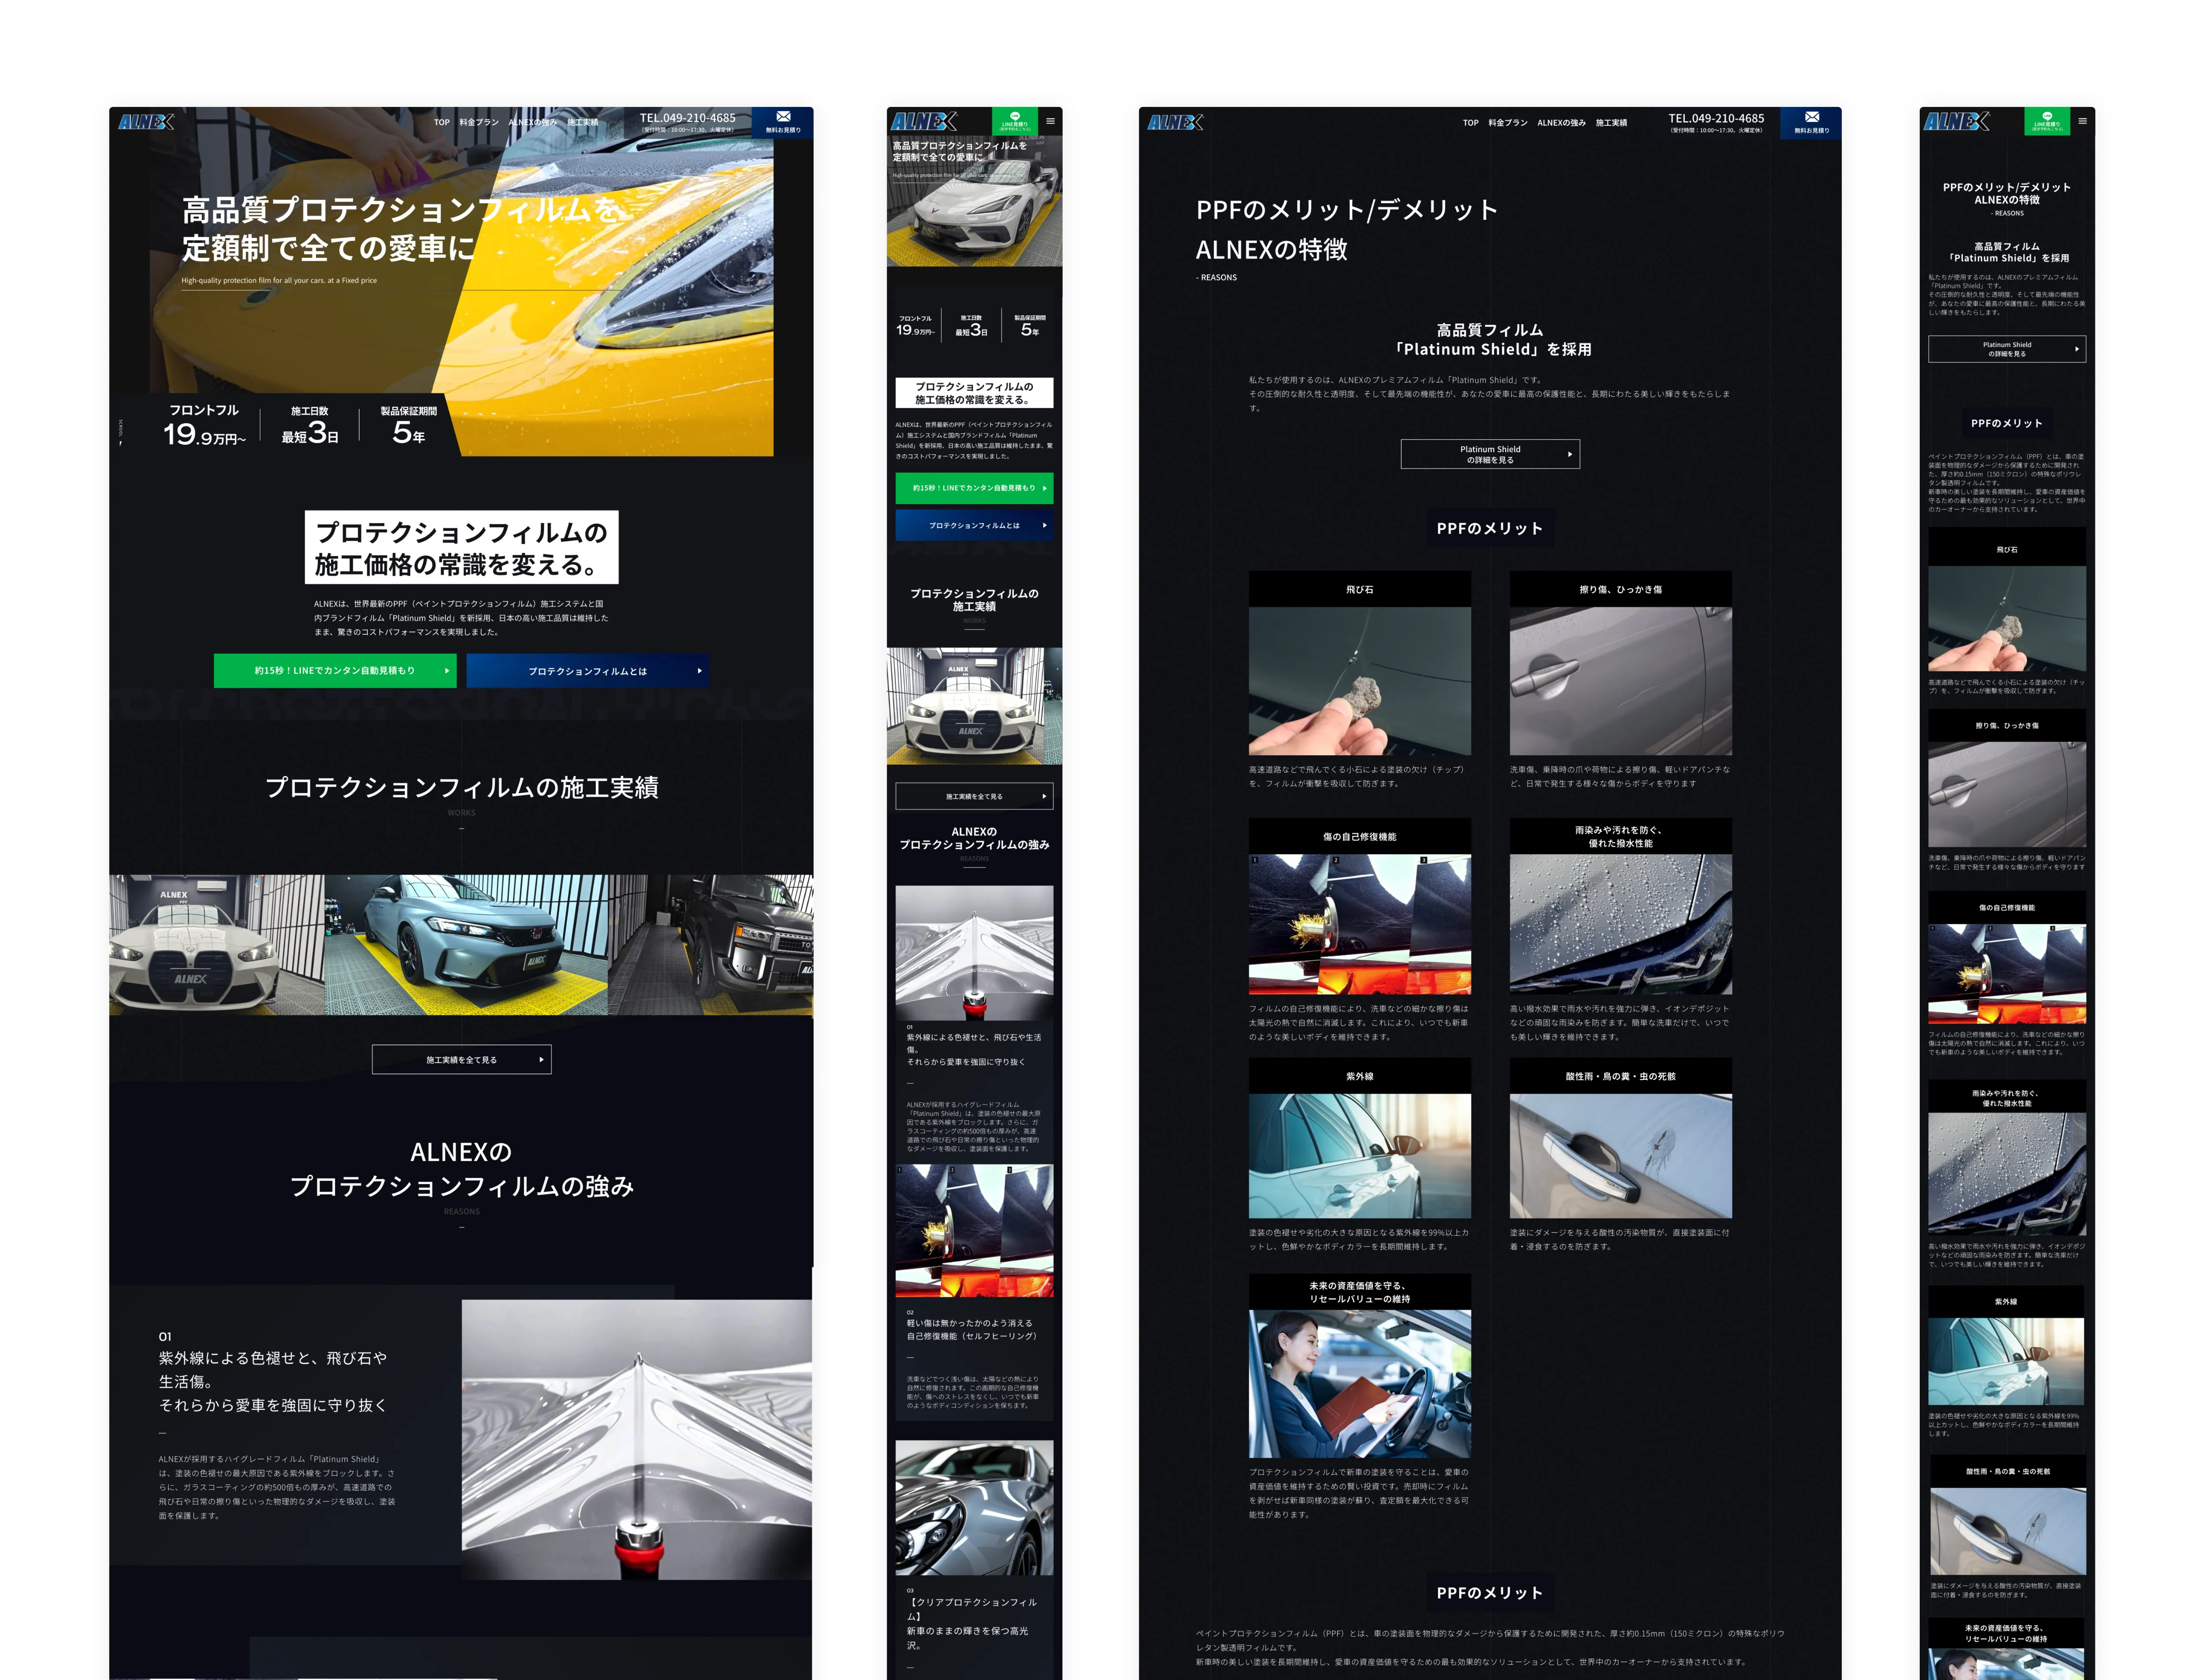
Task: Click the LINE icon inside the green estimate button
Action: (x=1015, y=117)
